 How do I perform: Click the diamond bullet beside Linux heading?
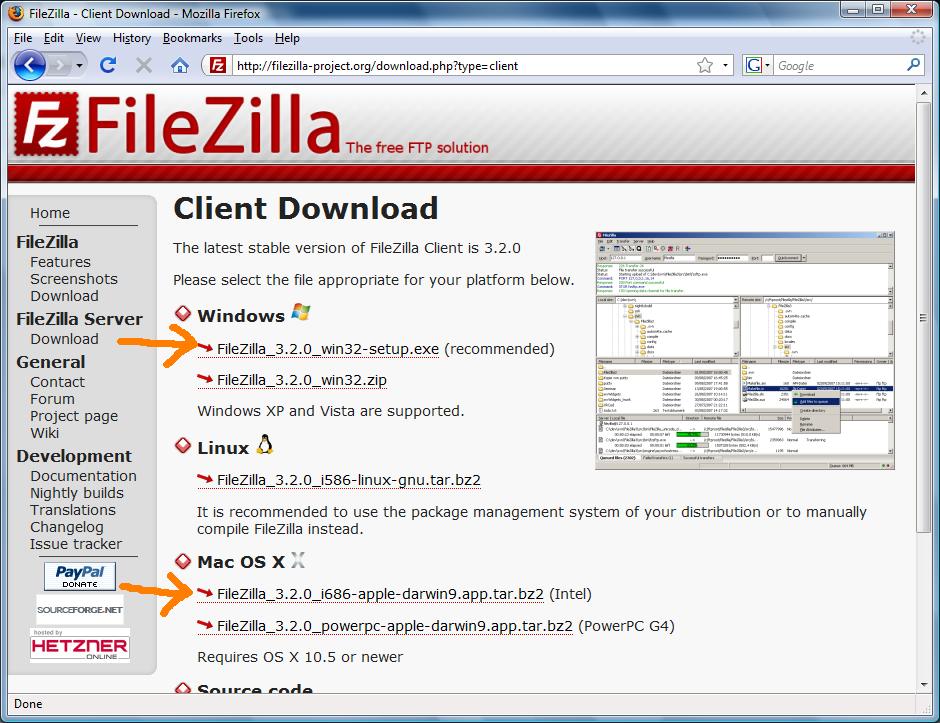[x=183, y=445]
